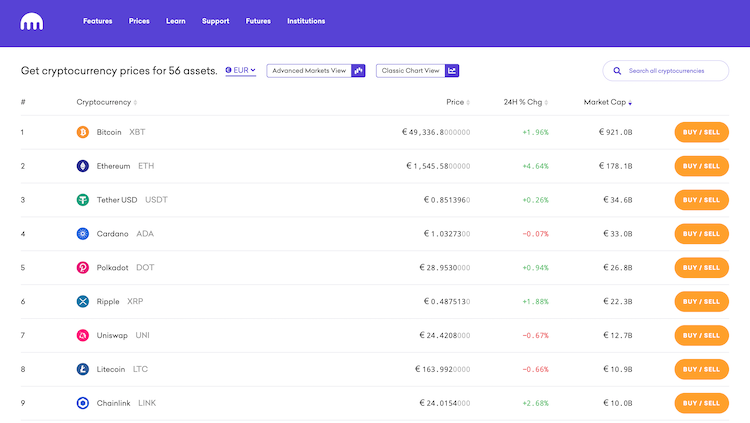
Task: Click the Litecoin coin icon
Action: point(83,369)
